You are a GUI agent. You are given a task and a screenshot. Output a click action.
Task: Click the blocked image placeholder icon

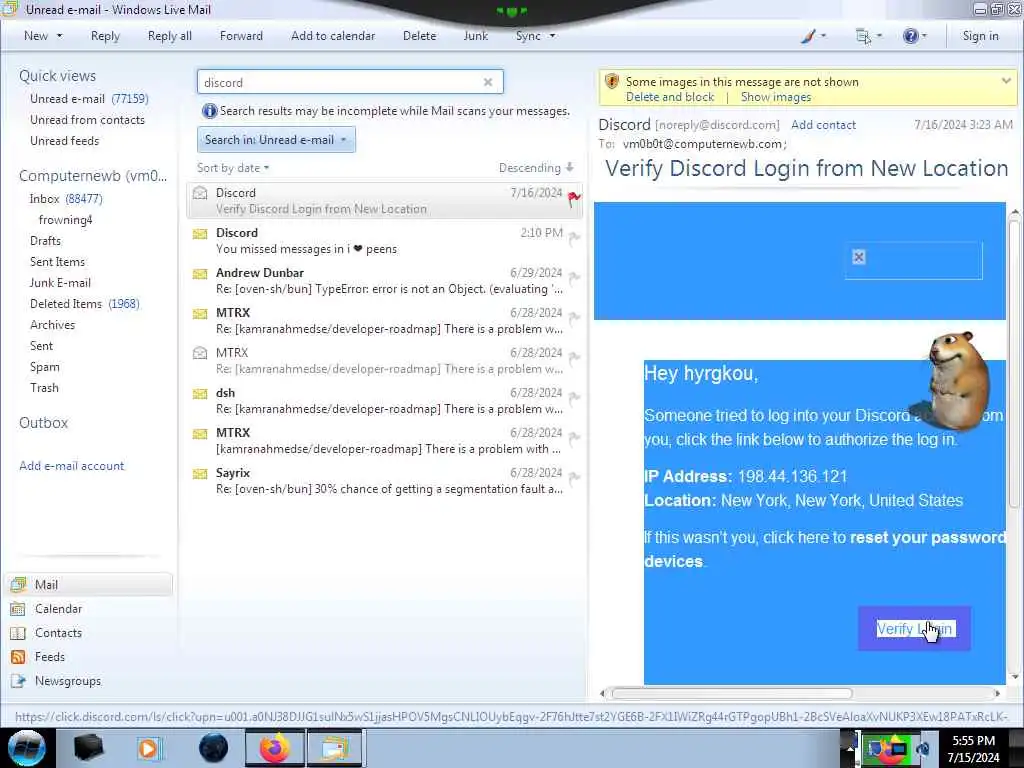coord(859,257)
